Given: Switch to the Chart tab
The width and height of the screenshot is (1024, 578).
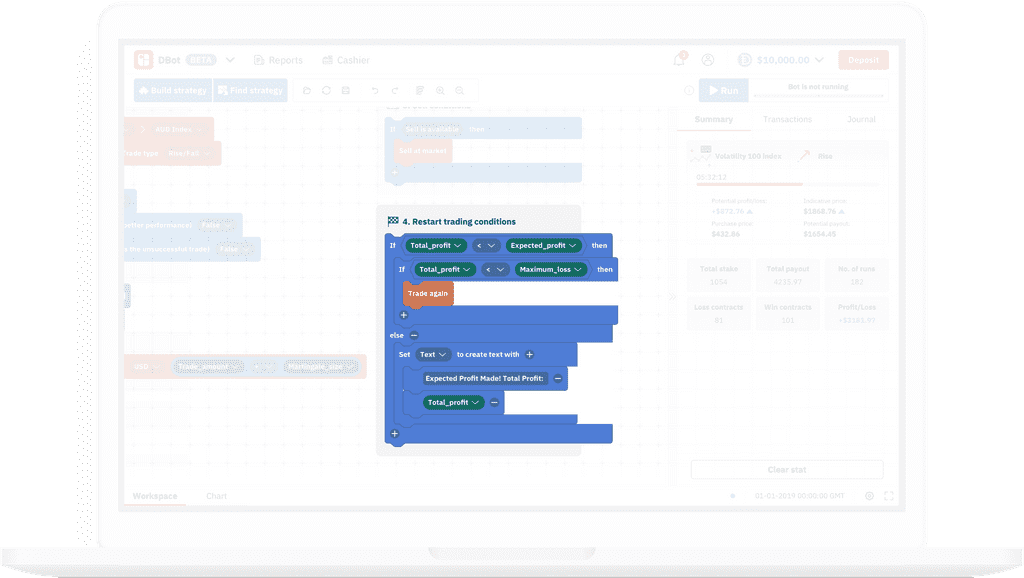Looking at the screenshot, I should [x=216, y=496].
